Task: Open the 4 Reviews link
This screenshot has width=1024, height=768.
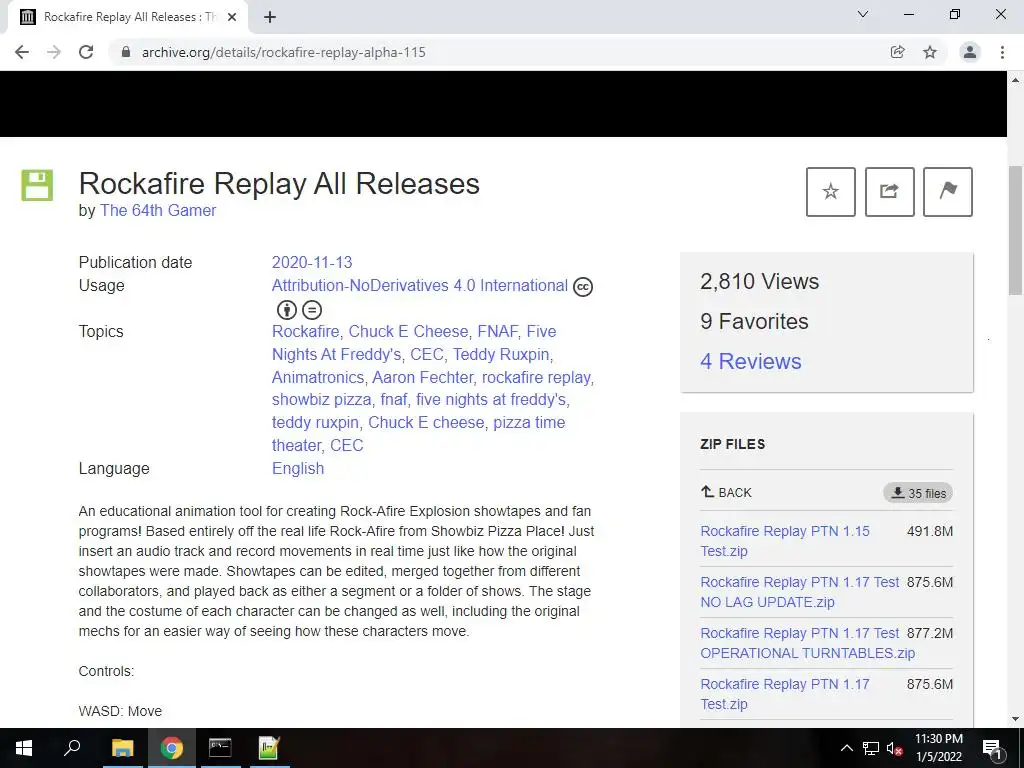Action: tap(750, 361)
